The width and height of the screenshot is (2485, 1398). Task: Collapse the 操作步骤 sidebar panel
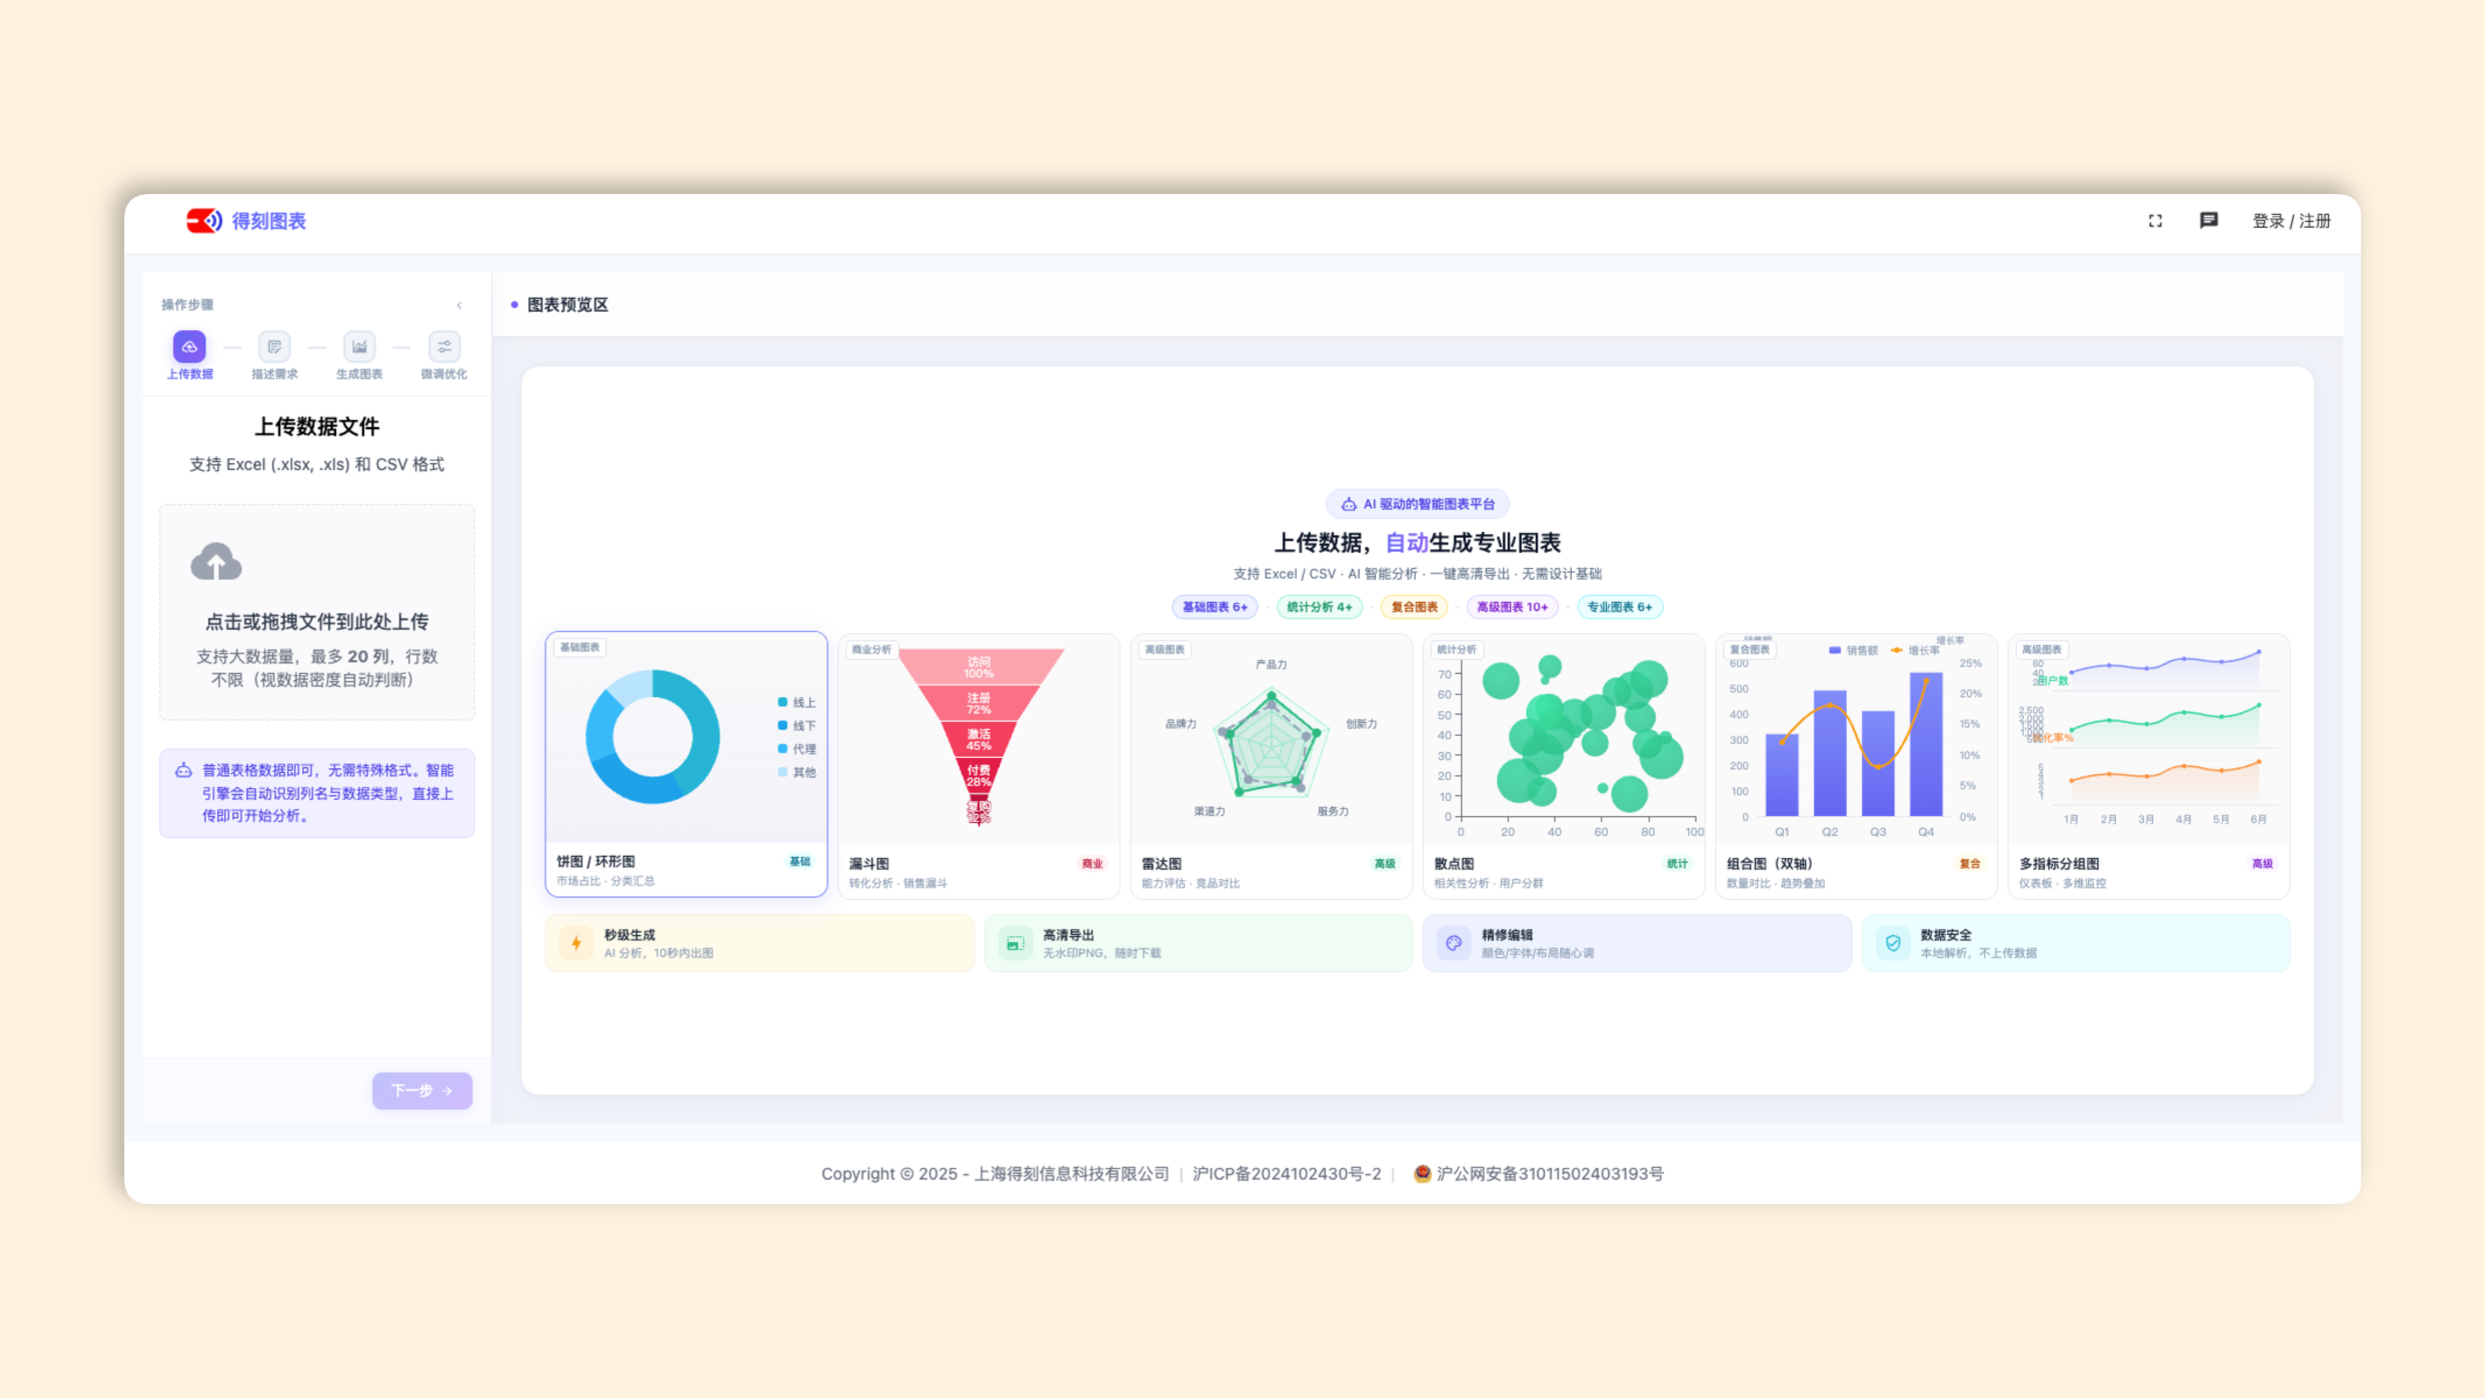(459, 305)
